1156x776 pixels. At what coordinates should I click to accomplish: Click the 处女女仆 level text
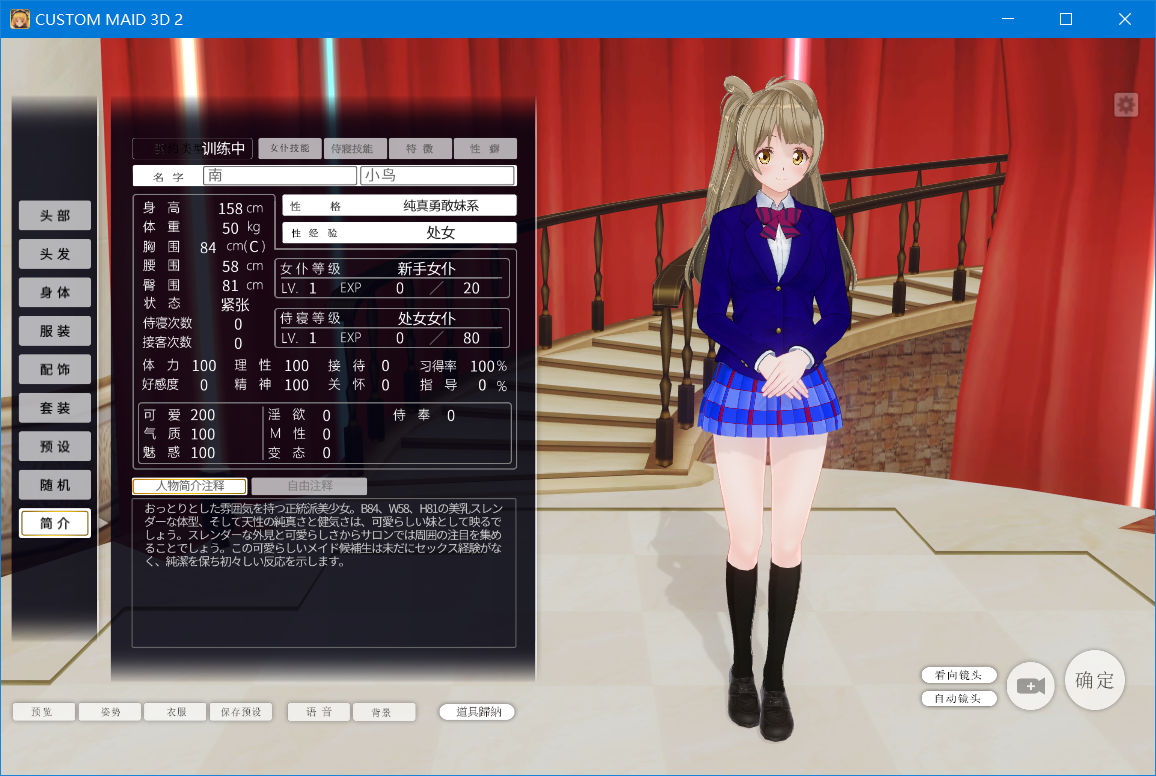coord(427,318)
